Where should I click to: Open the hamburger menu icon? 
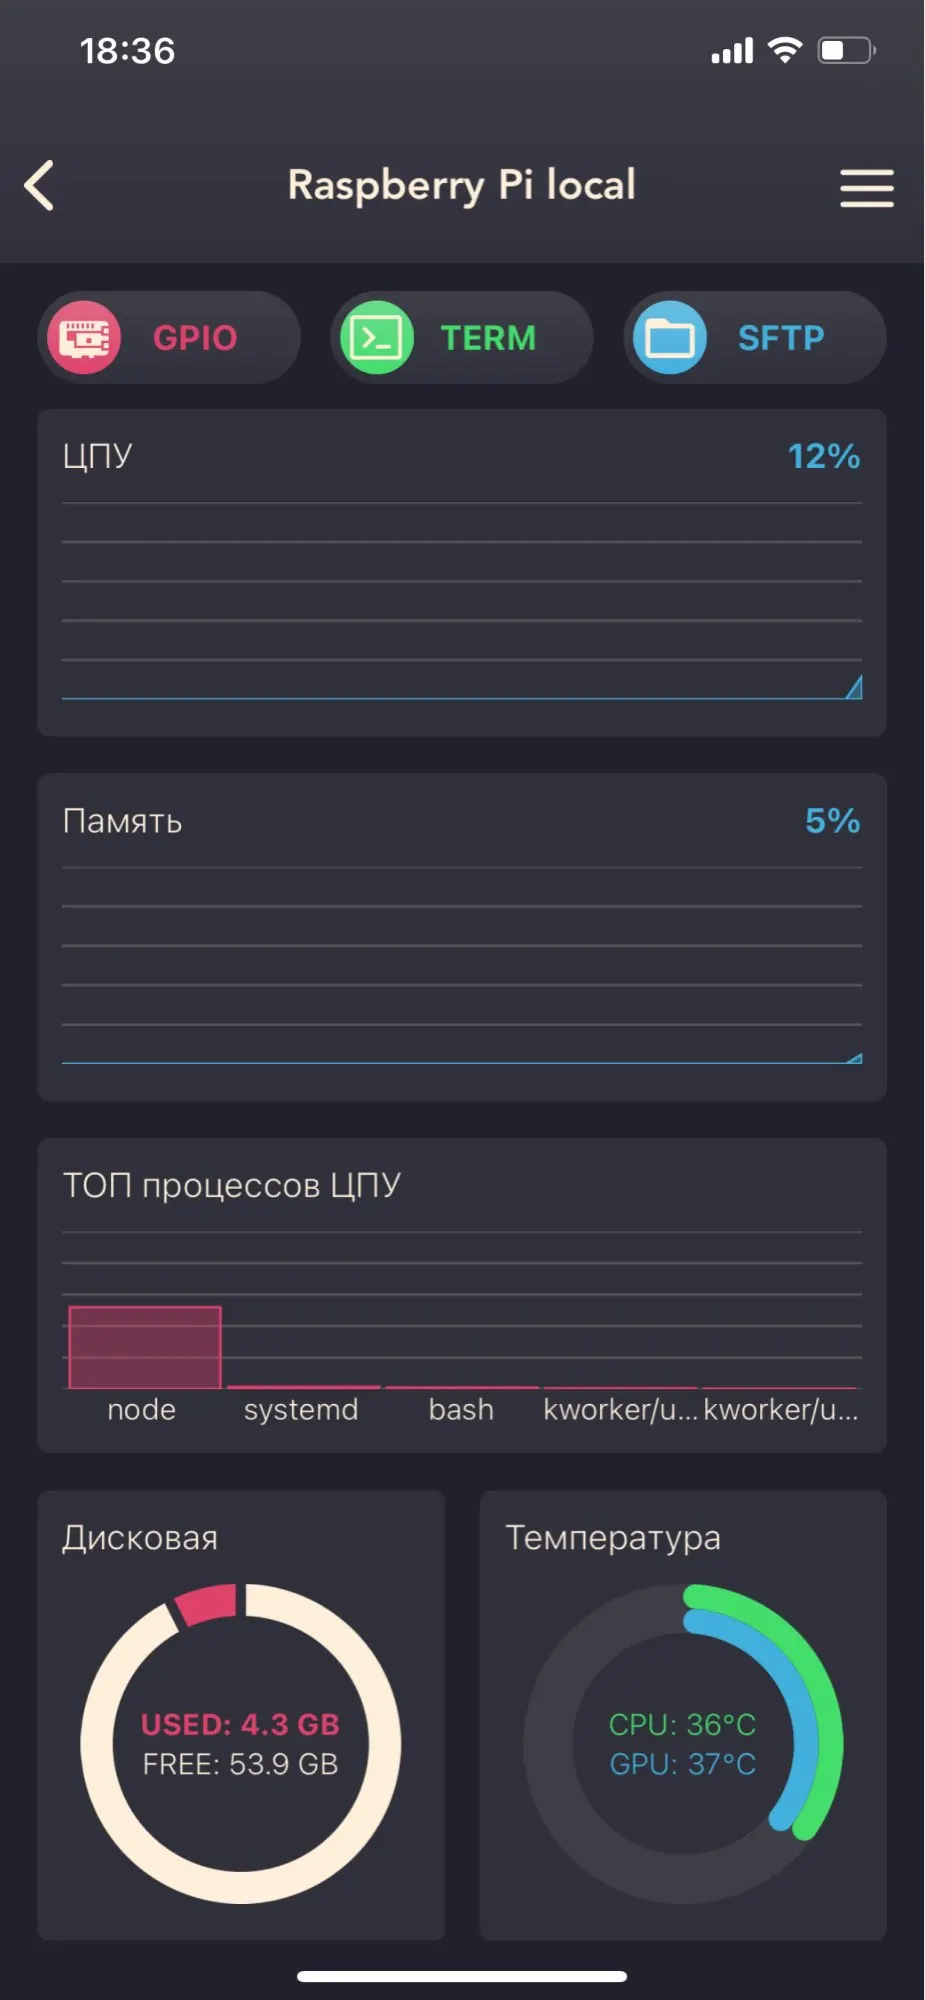(x=866, y=187)
